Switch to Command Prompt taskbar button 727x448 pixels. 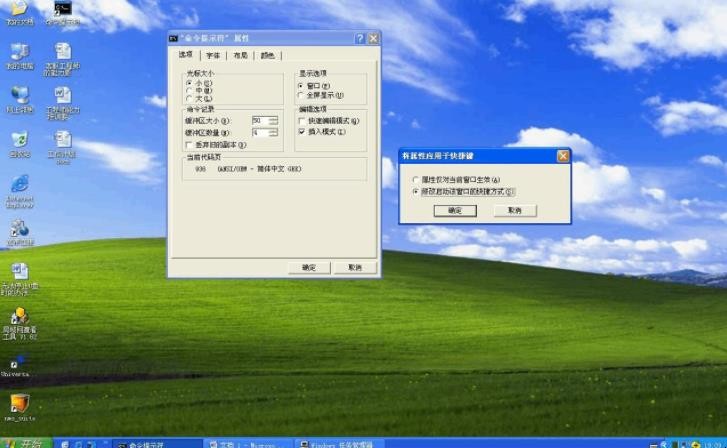click(158, 444)
